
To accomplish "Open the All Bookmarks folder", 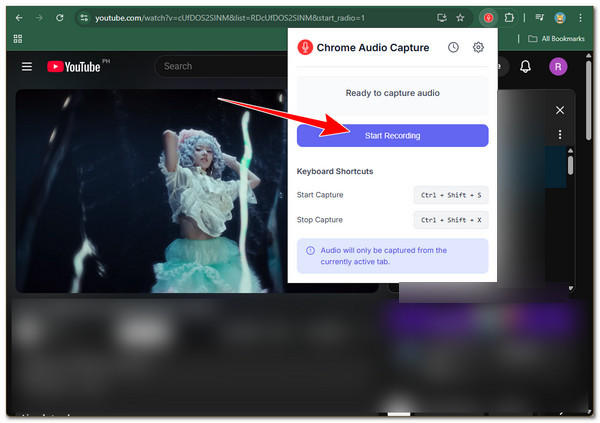I will pyautogui.click(x=556, y=39).
